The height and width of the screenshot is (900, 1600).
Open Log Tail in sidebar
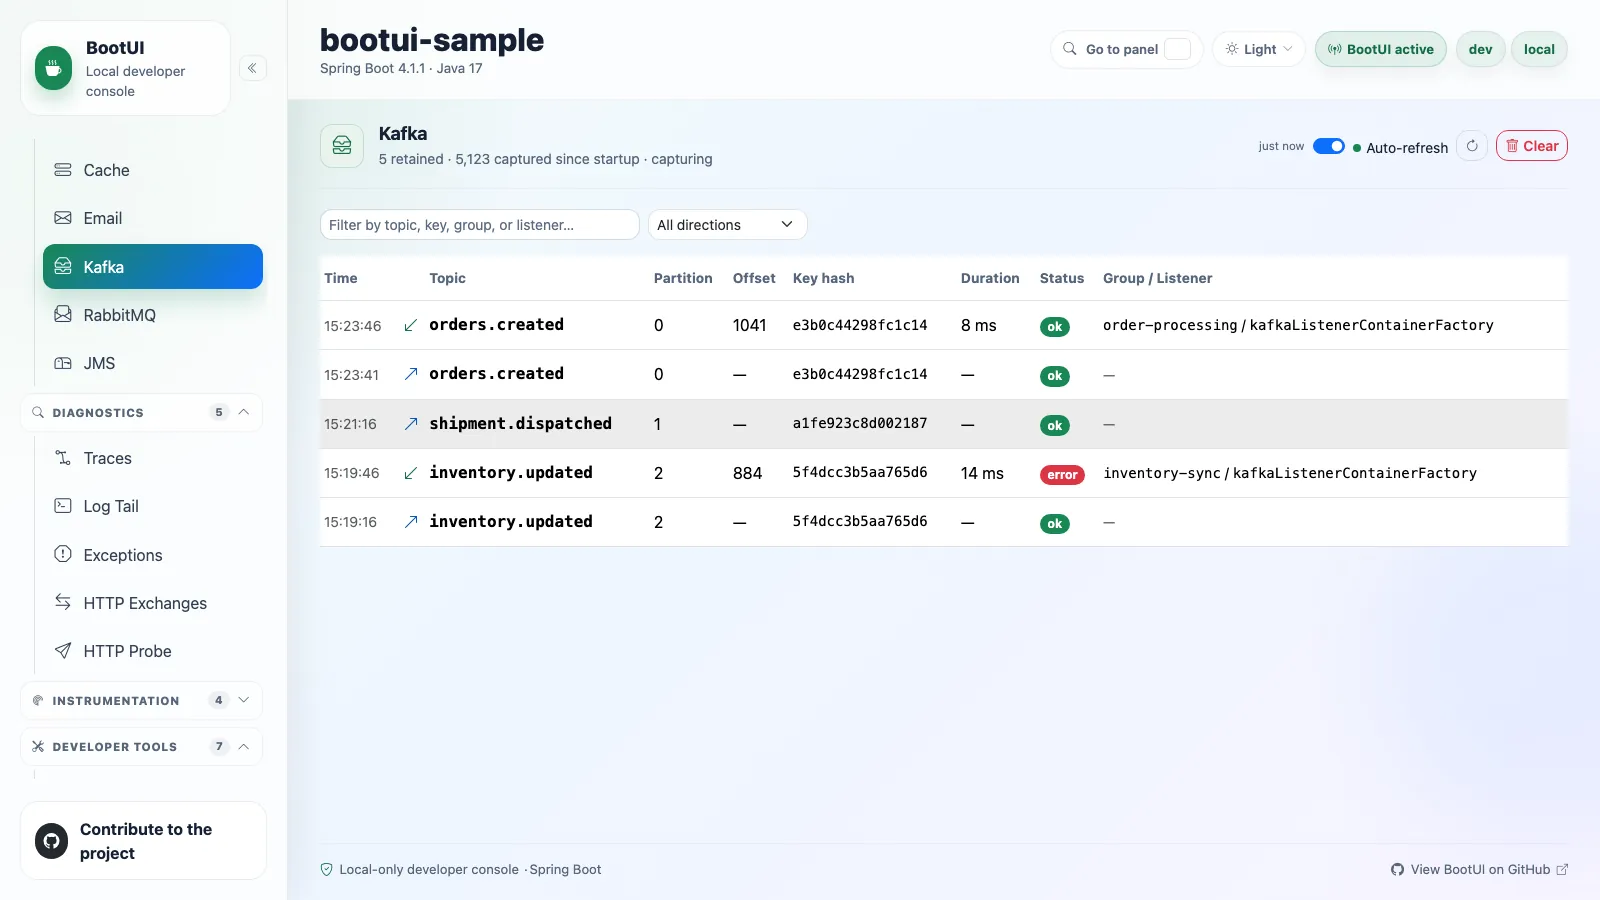(153, 506)
